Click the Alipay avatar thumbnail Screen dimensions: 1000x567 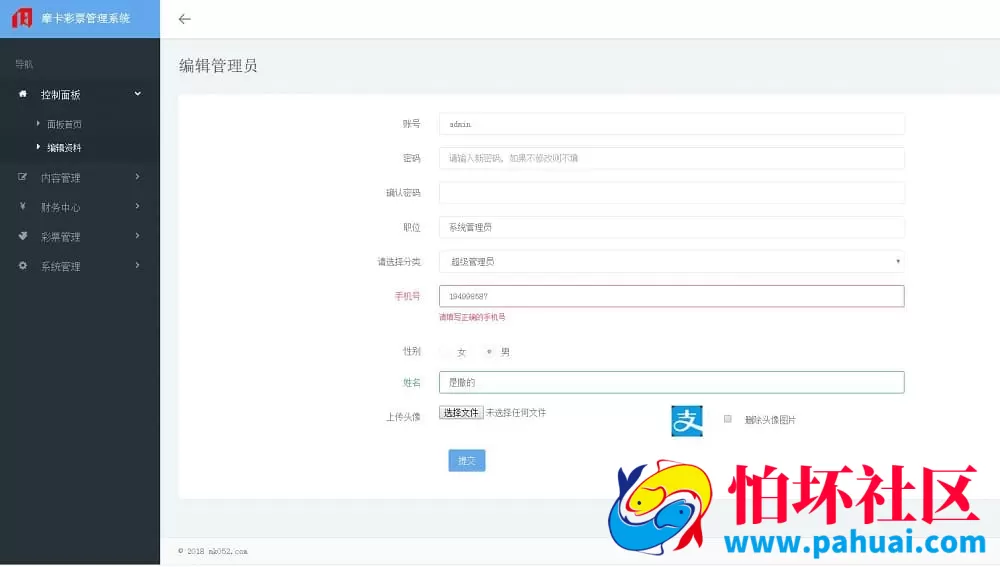tap(687, 421)
